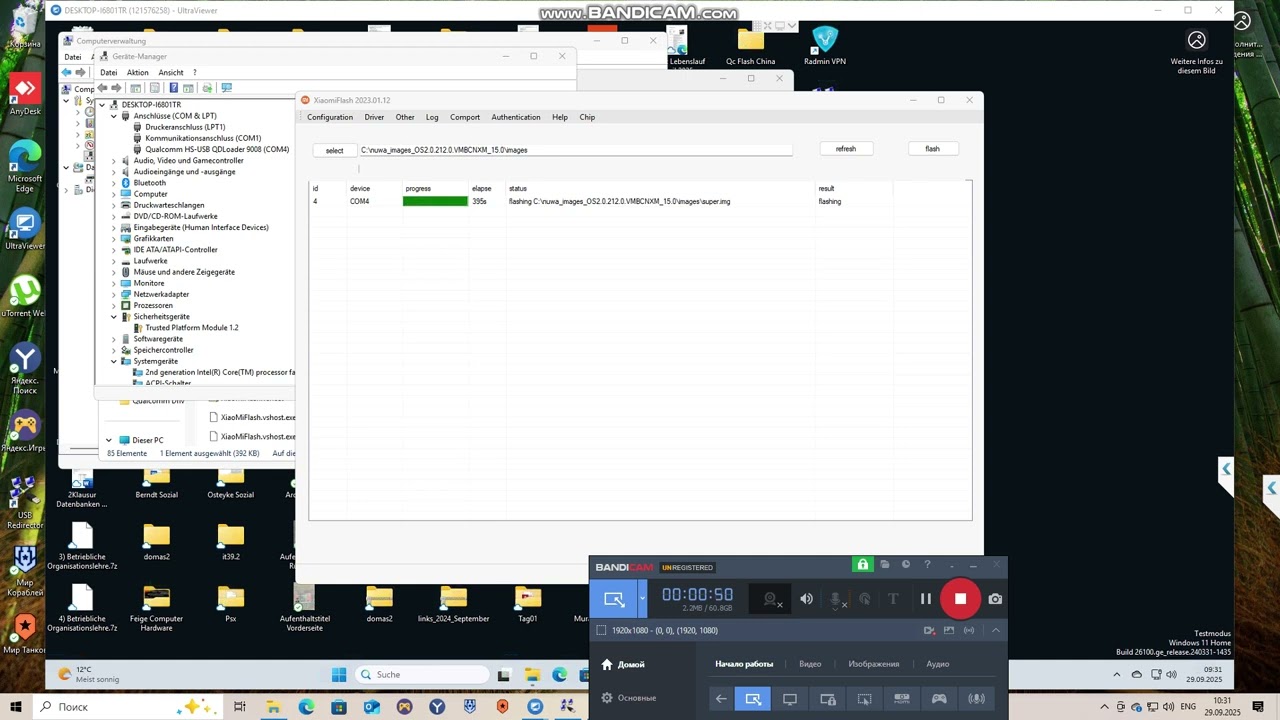This screenshot has width=1280, height=720.
Task: Select Bandicam audio-only recording mode
Action: click(x=976, y=699)
